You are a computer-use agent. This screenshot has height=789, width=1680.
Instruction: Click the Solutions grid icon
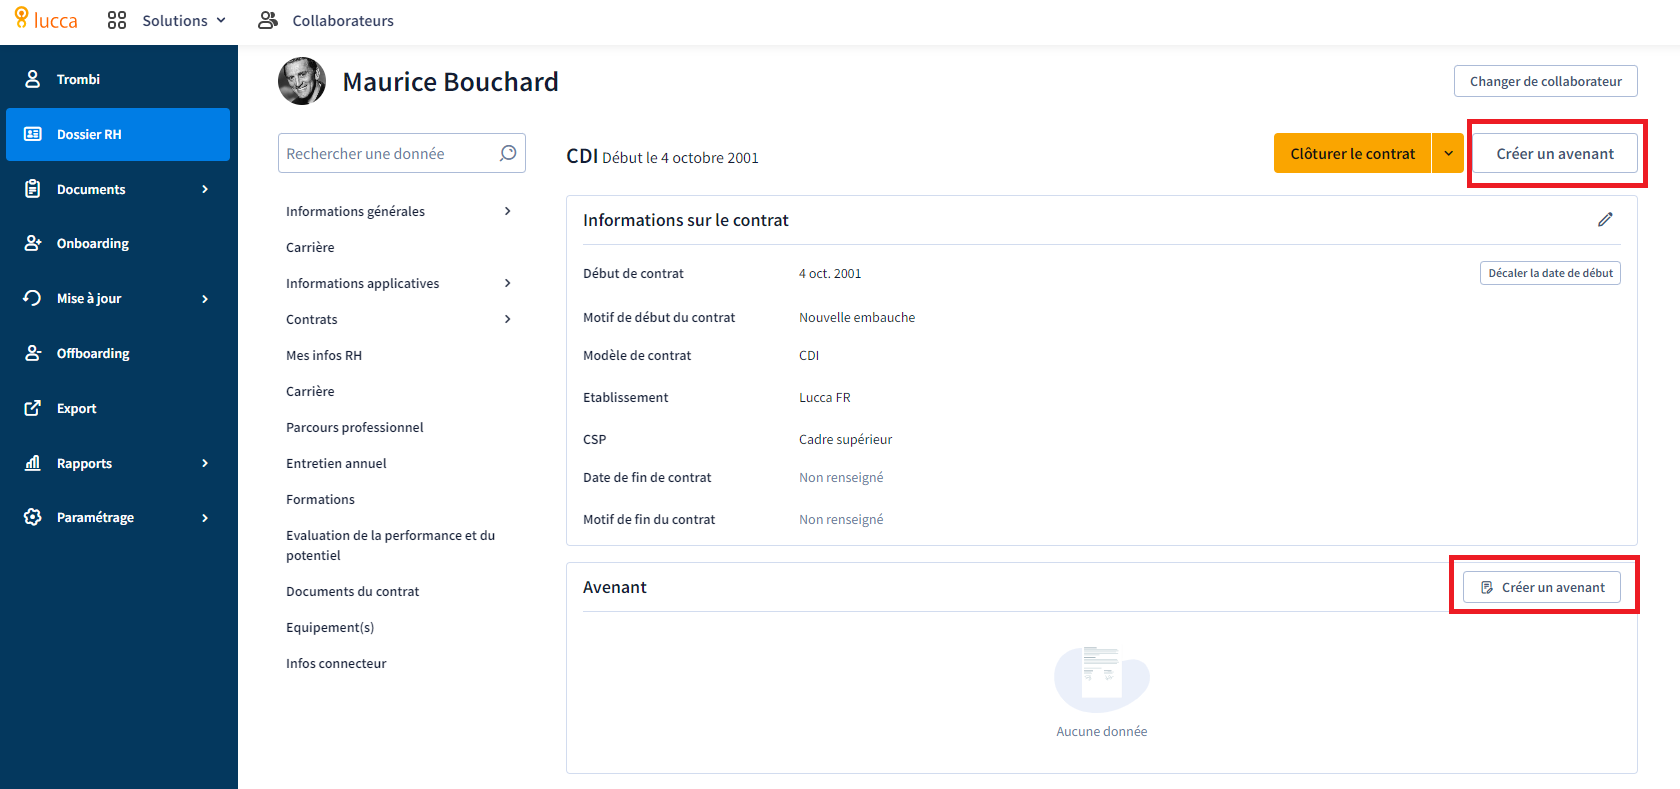tap(117, 20)
